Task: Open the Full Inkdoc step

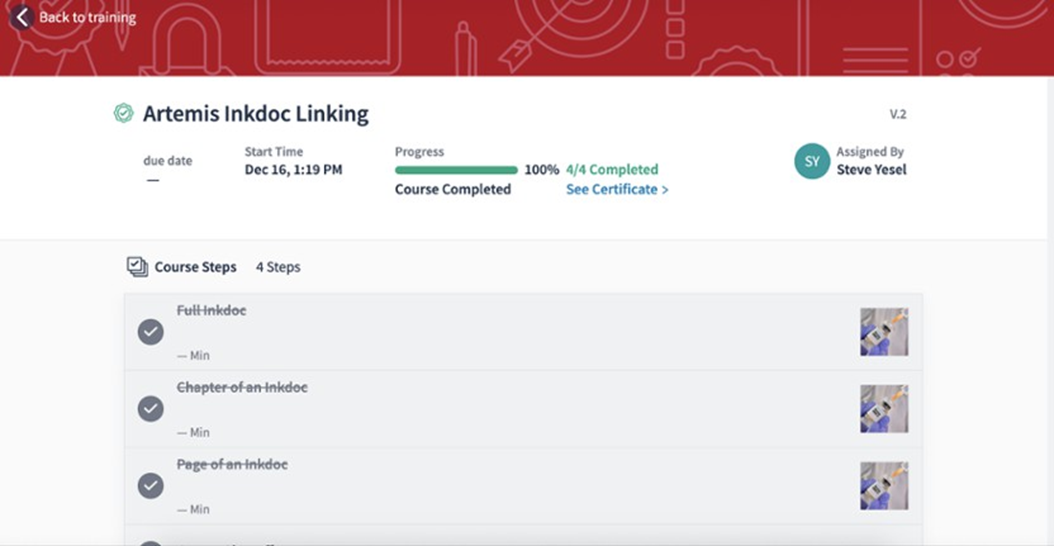Action: point(211,311)
